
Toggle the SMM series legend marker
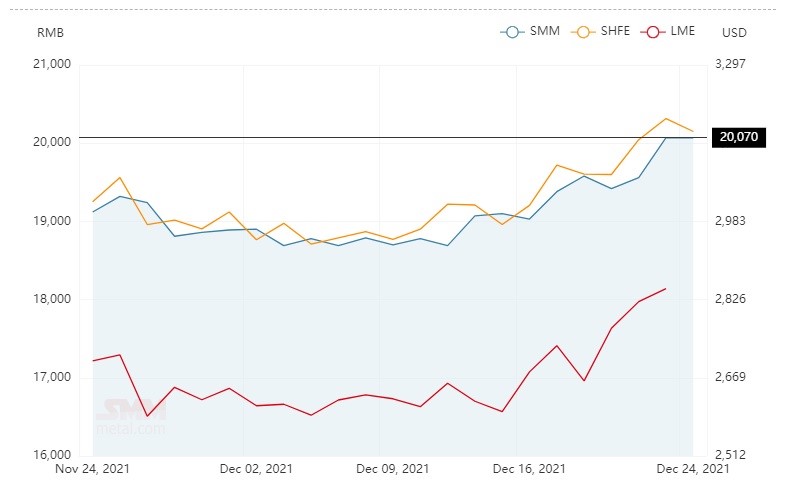coord(512,32)
